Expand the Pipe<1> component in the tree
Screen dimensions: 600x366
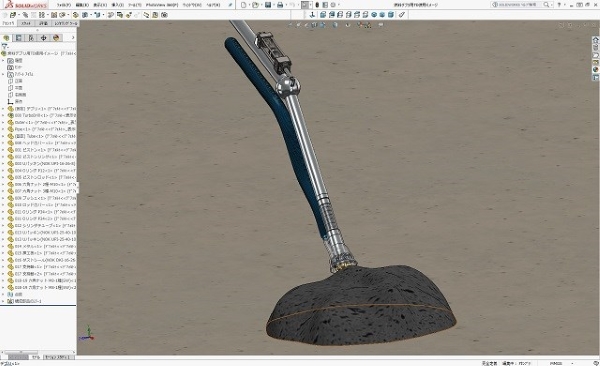click(x=3, y=129)
